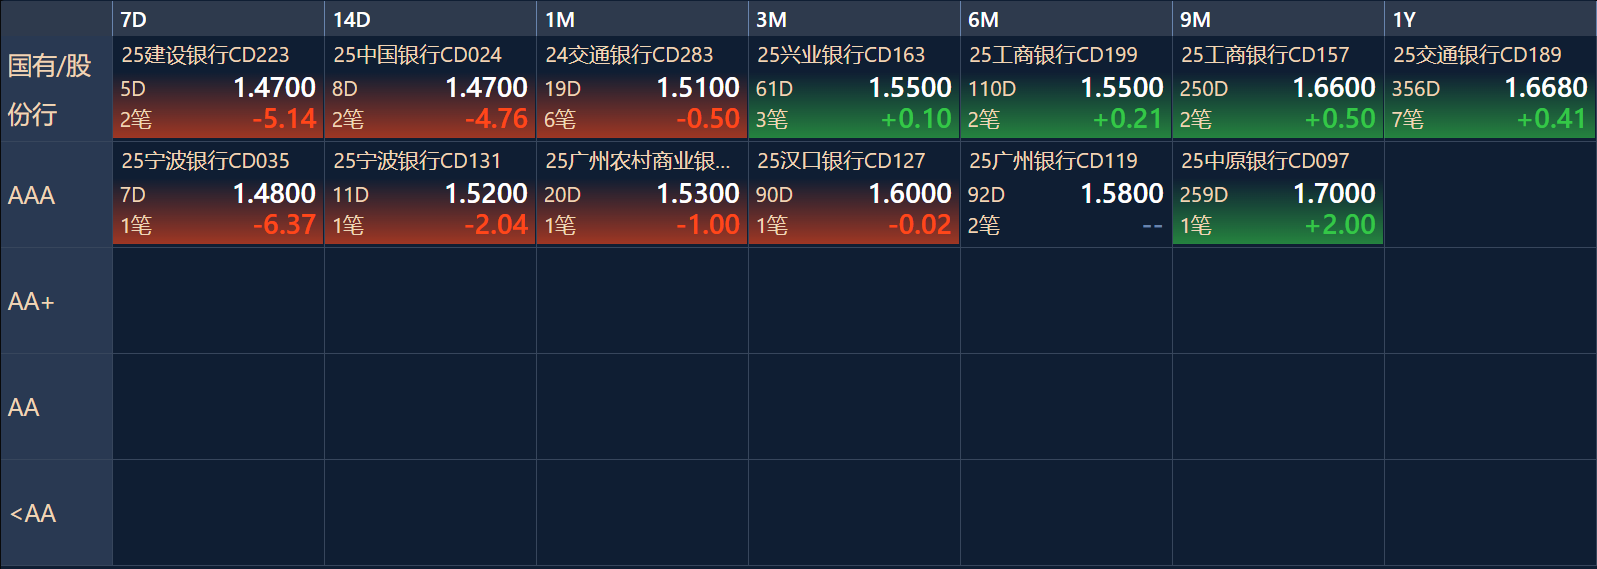Open the 25中原银行CD097 quote cell
The image size is (1597, 569).
pyautogui.click(x=1278, y=193)
